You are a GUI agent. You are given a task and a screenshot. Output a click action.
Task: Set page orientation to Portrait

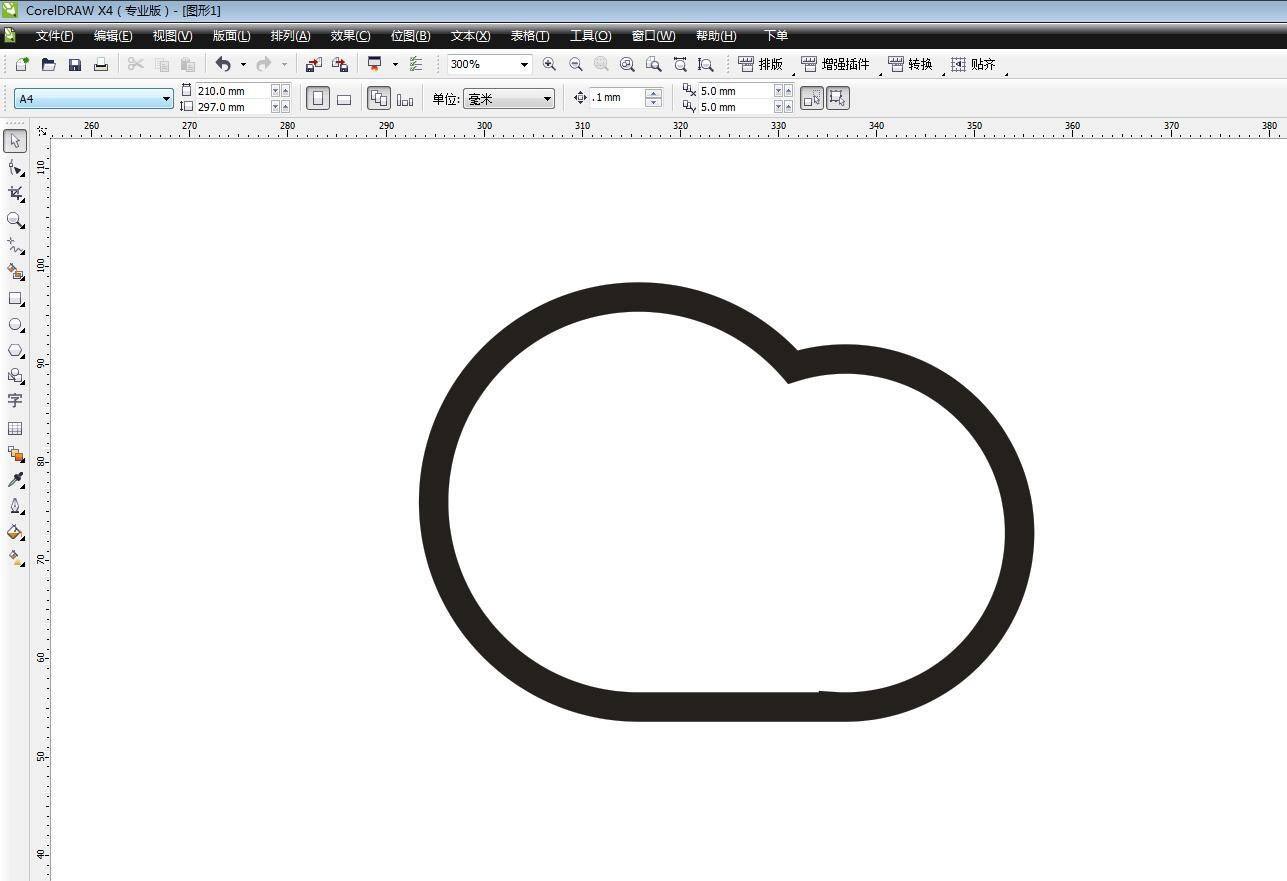click(318, 98)
